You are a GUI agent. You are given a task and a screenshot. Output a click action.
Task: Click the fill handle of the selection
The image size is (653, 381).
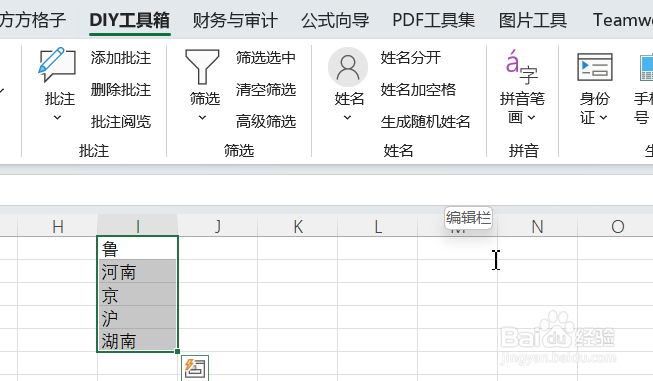pyautogui.click(x=177, y=351)
